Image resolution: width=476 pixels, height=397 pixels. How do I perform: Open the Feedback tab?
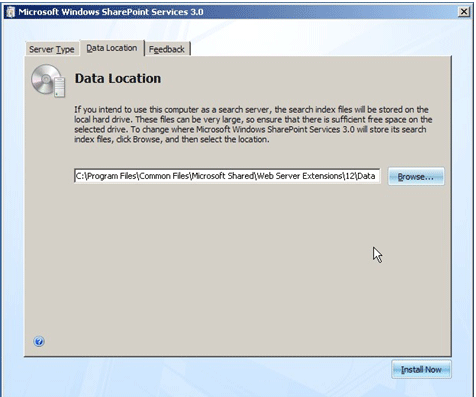click(167, 49)
